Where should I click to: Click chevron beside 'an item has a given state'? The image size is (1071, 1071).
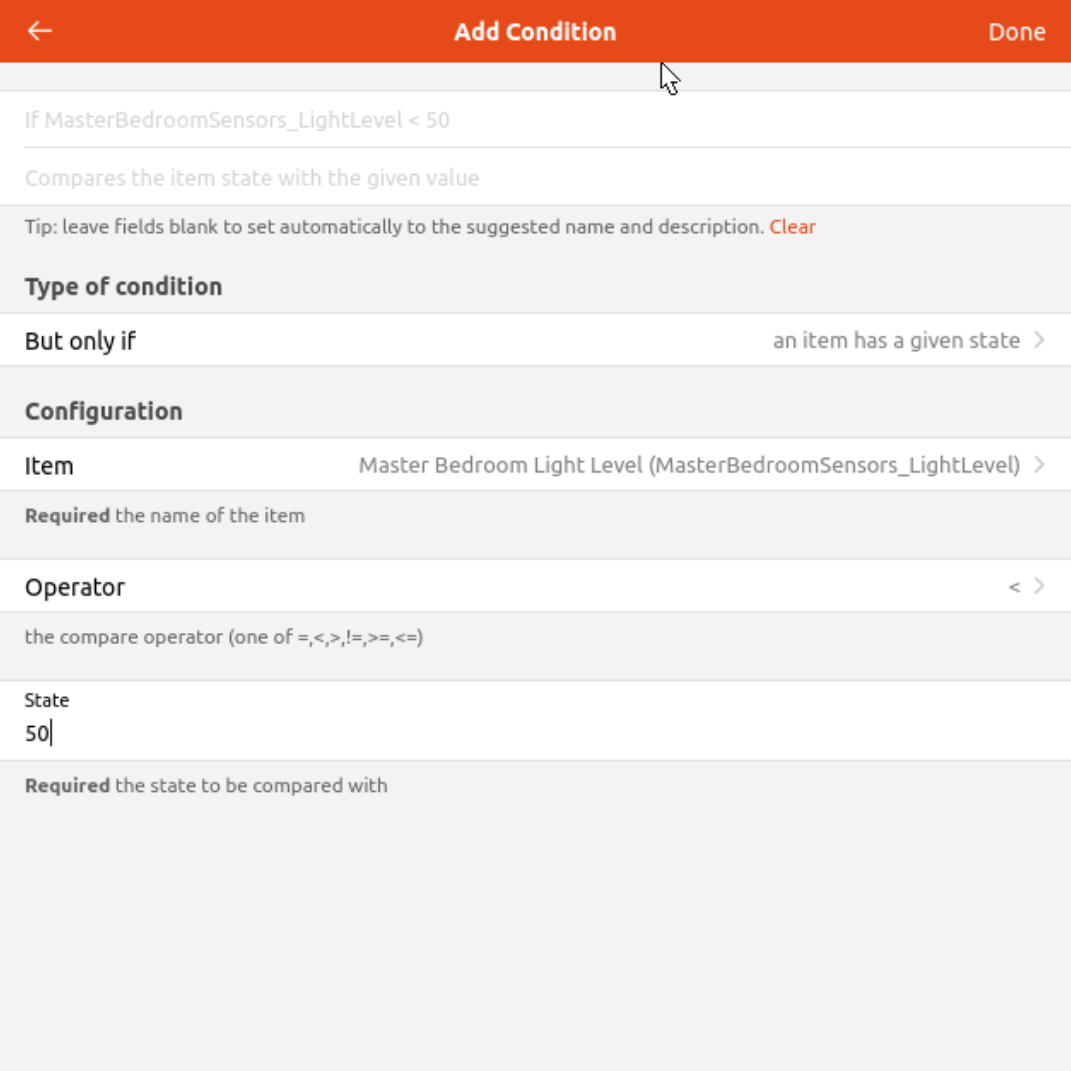1040,340
